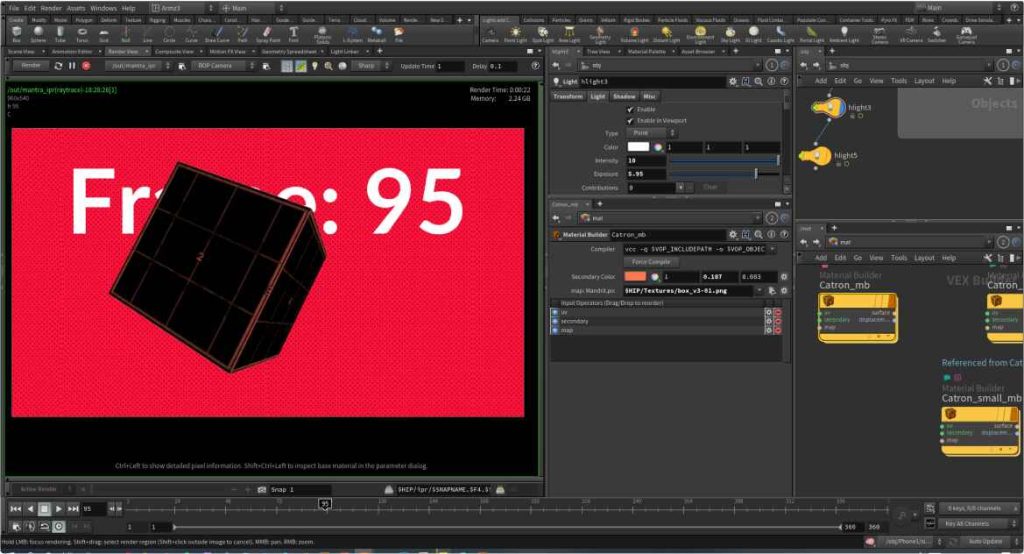
Task: Open the render view help icon
Action: click(x=536, y=65)
